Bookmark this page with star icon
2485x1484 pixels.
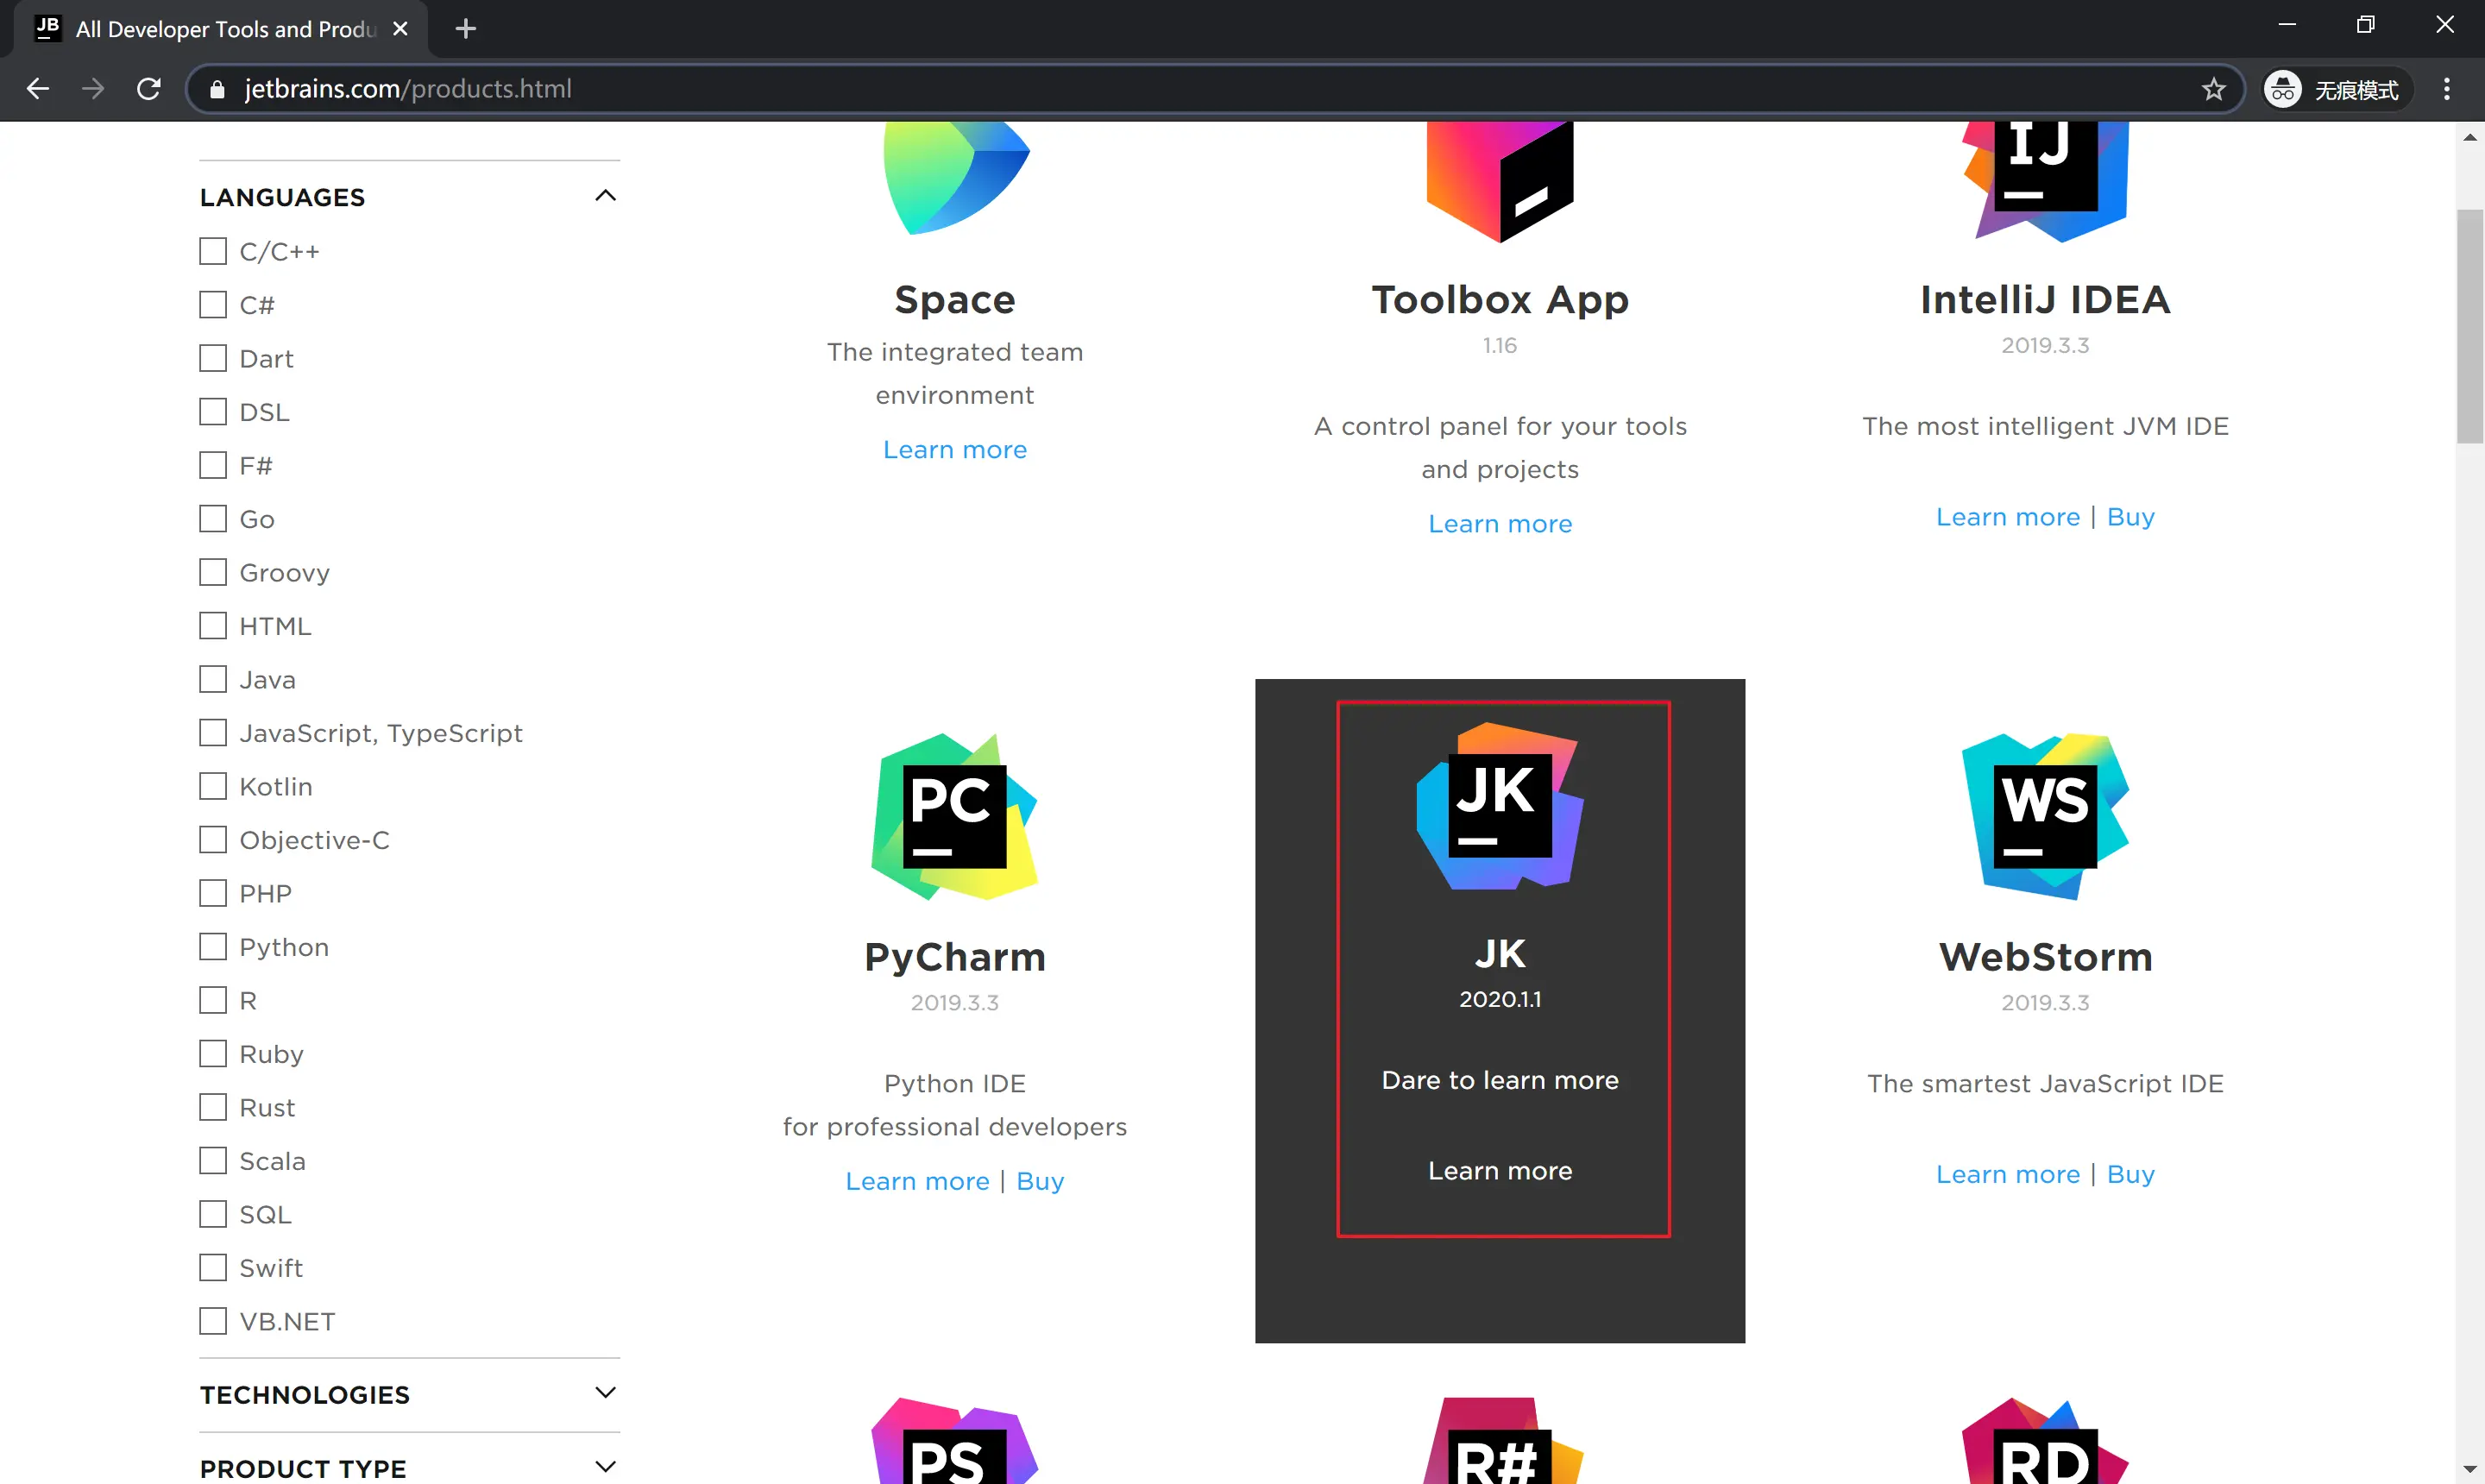(x=2213, y=89)
